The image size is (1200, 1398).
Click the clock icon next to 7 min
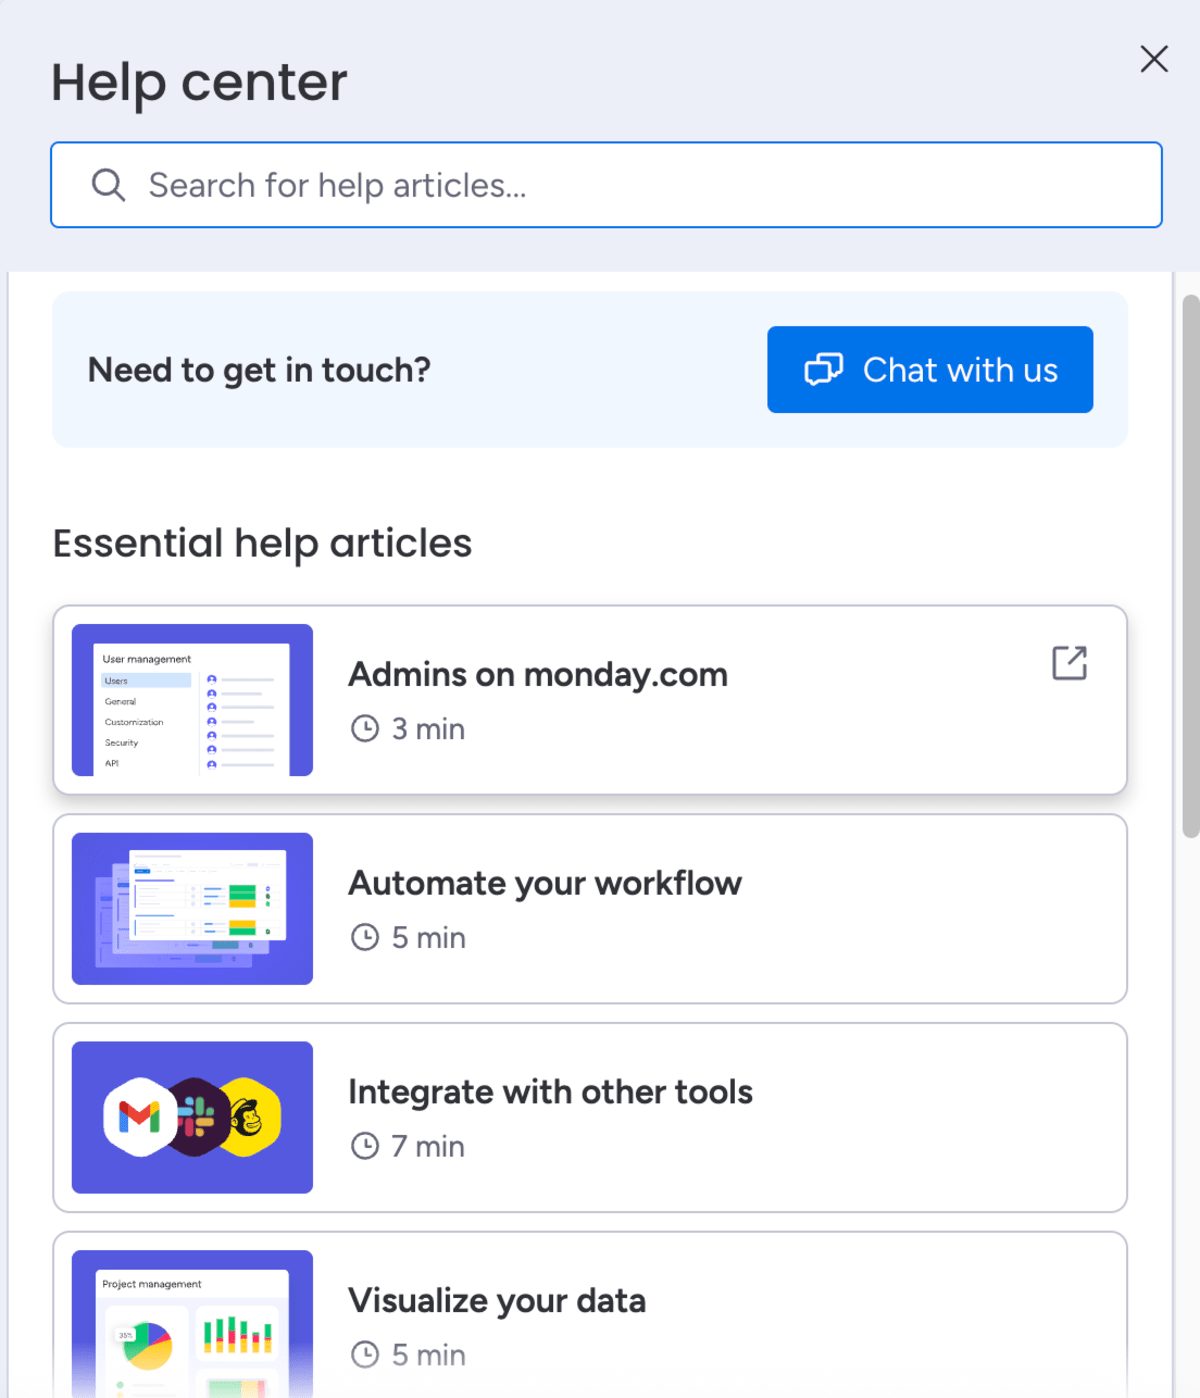point(365,1146)
